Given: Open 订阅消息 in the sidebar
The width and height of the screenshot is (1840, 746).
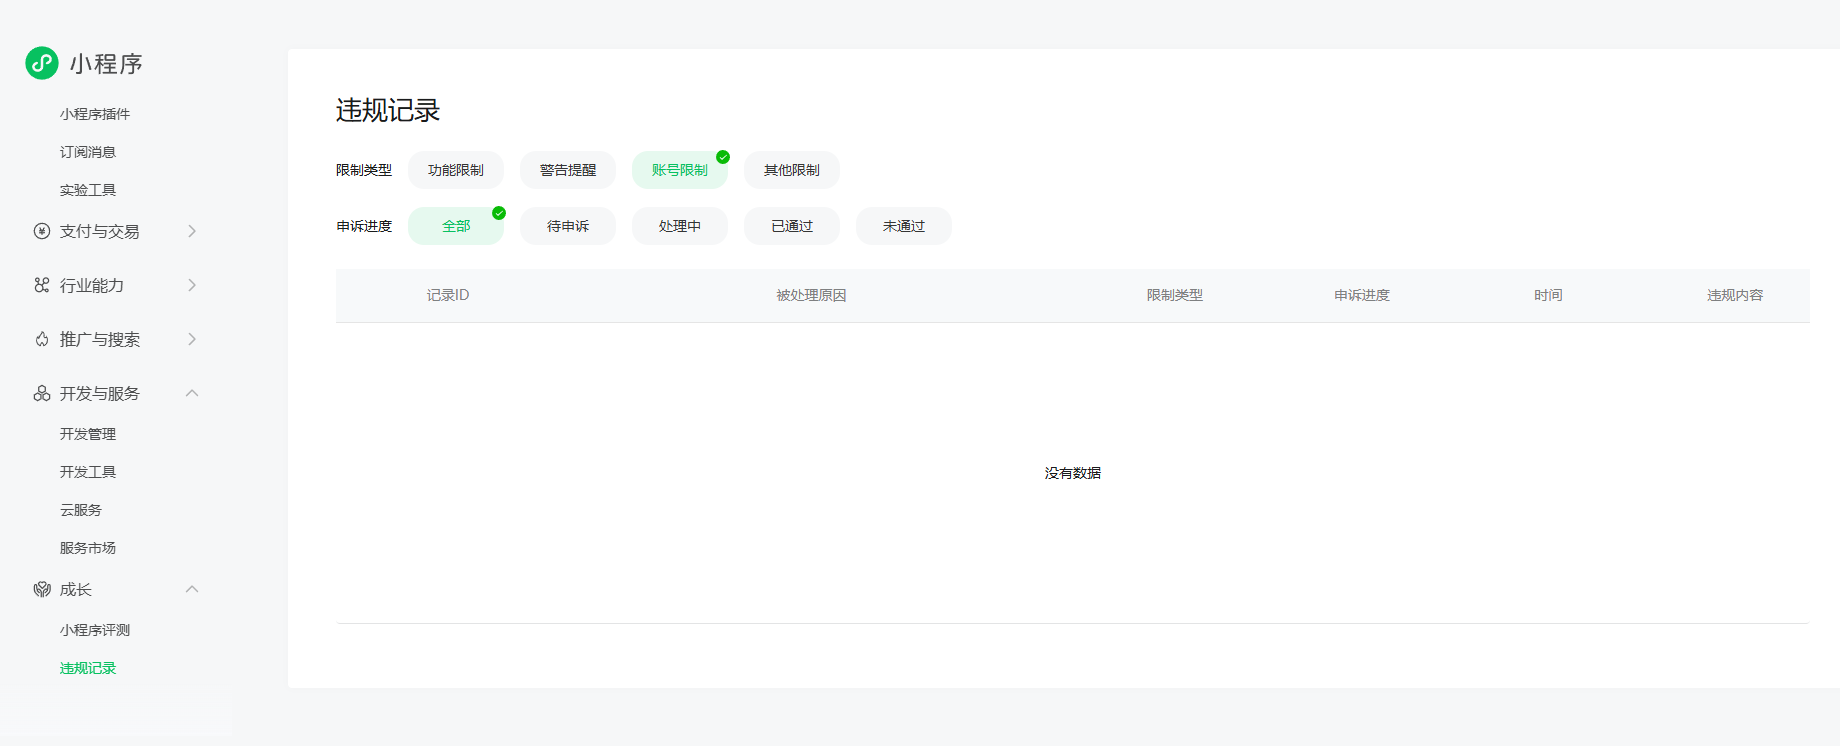Looking at the screenshot, I should click(88, 152).
